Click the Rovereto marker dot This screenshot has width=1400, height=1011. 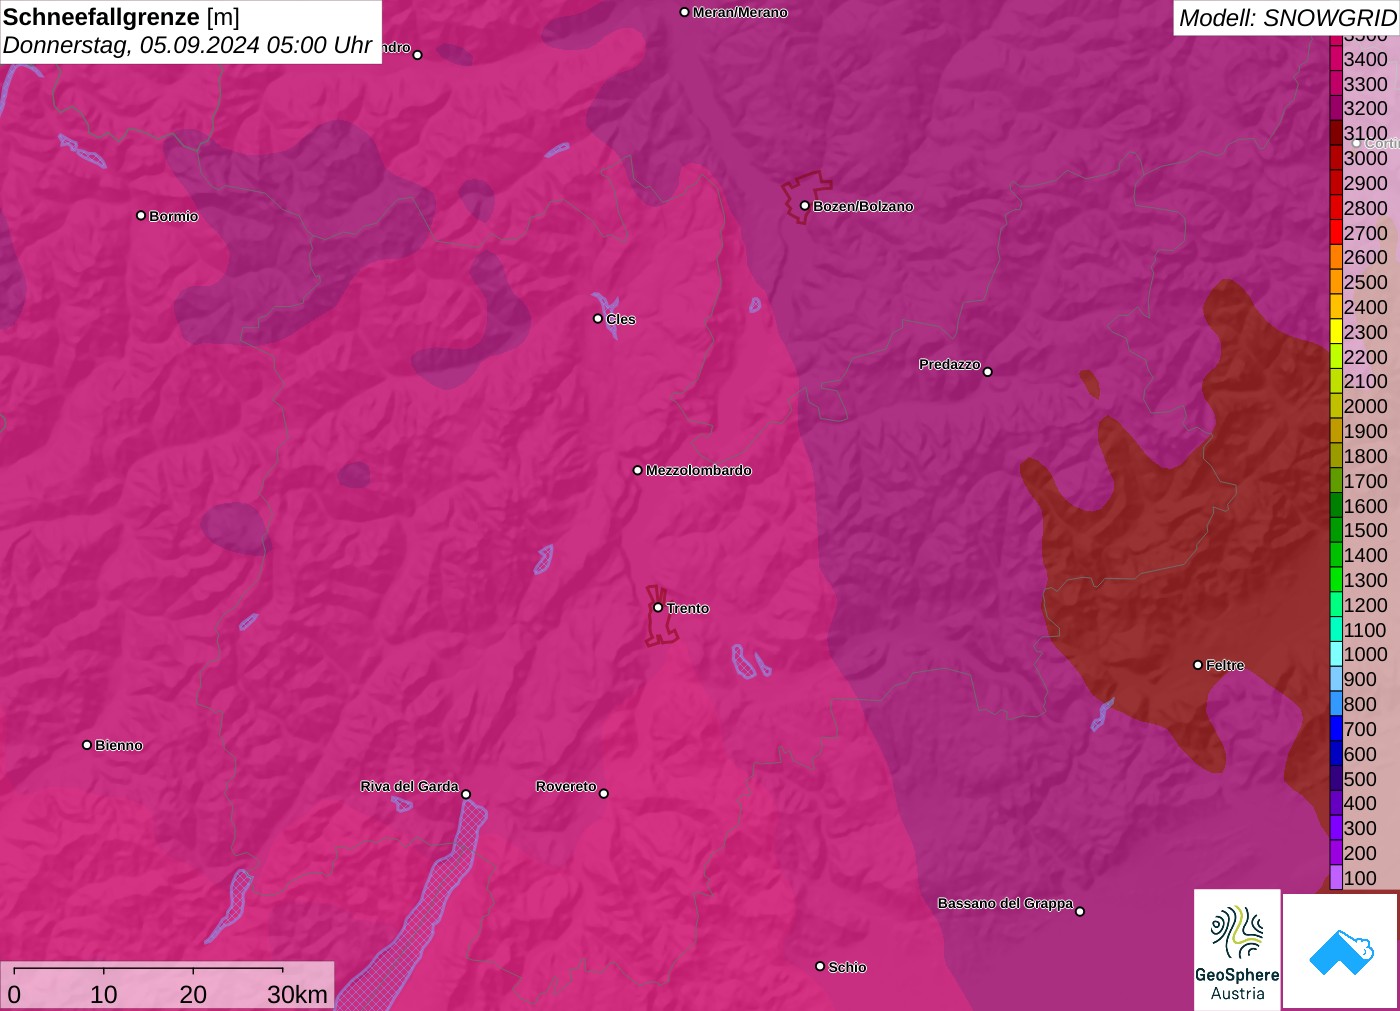(x=603, y=794)
